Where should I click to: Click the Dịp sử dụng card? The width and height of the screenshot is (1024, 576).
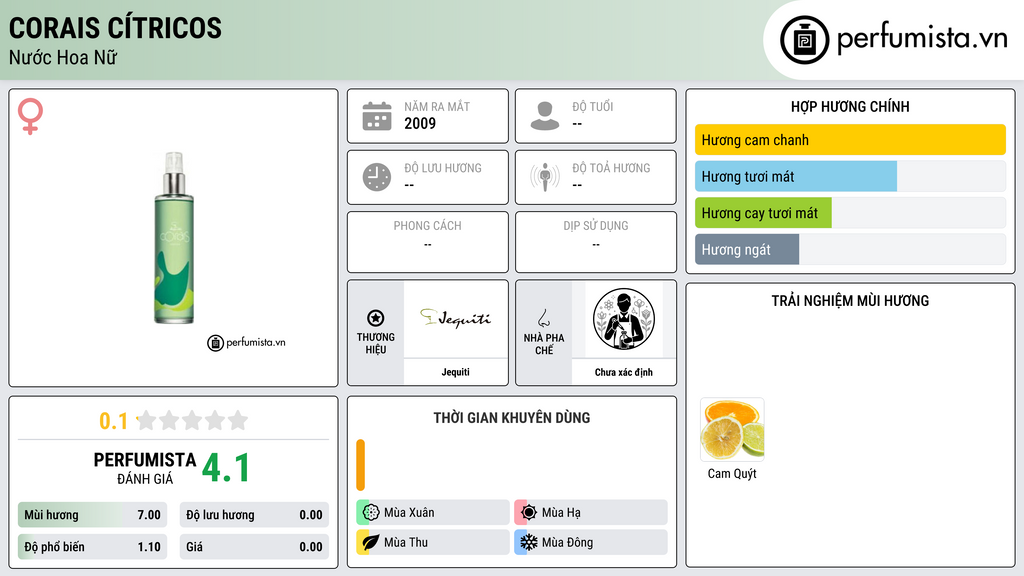(x=596, y=242)
